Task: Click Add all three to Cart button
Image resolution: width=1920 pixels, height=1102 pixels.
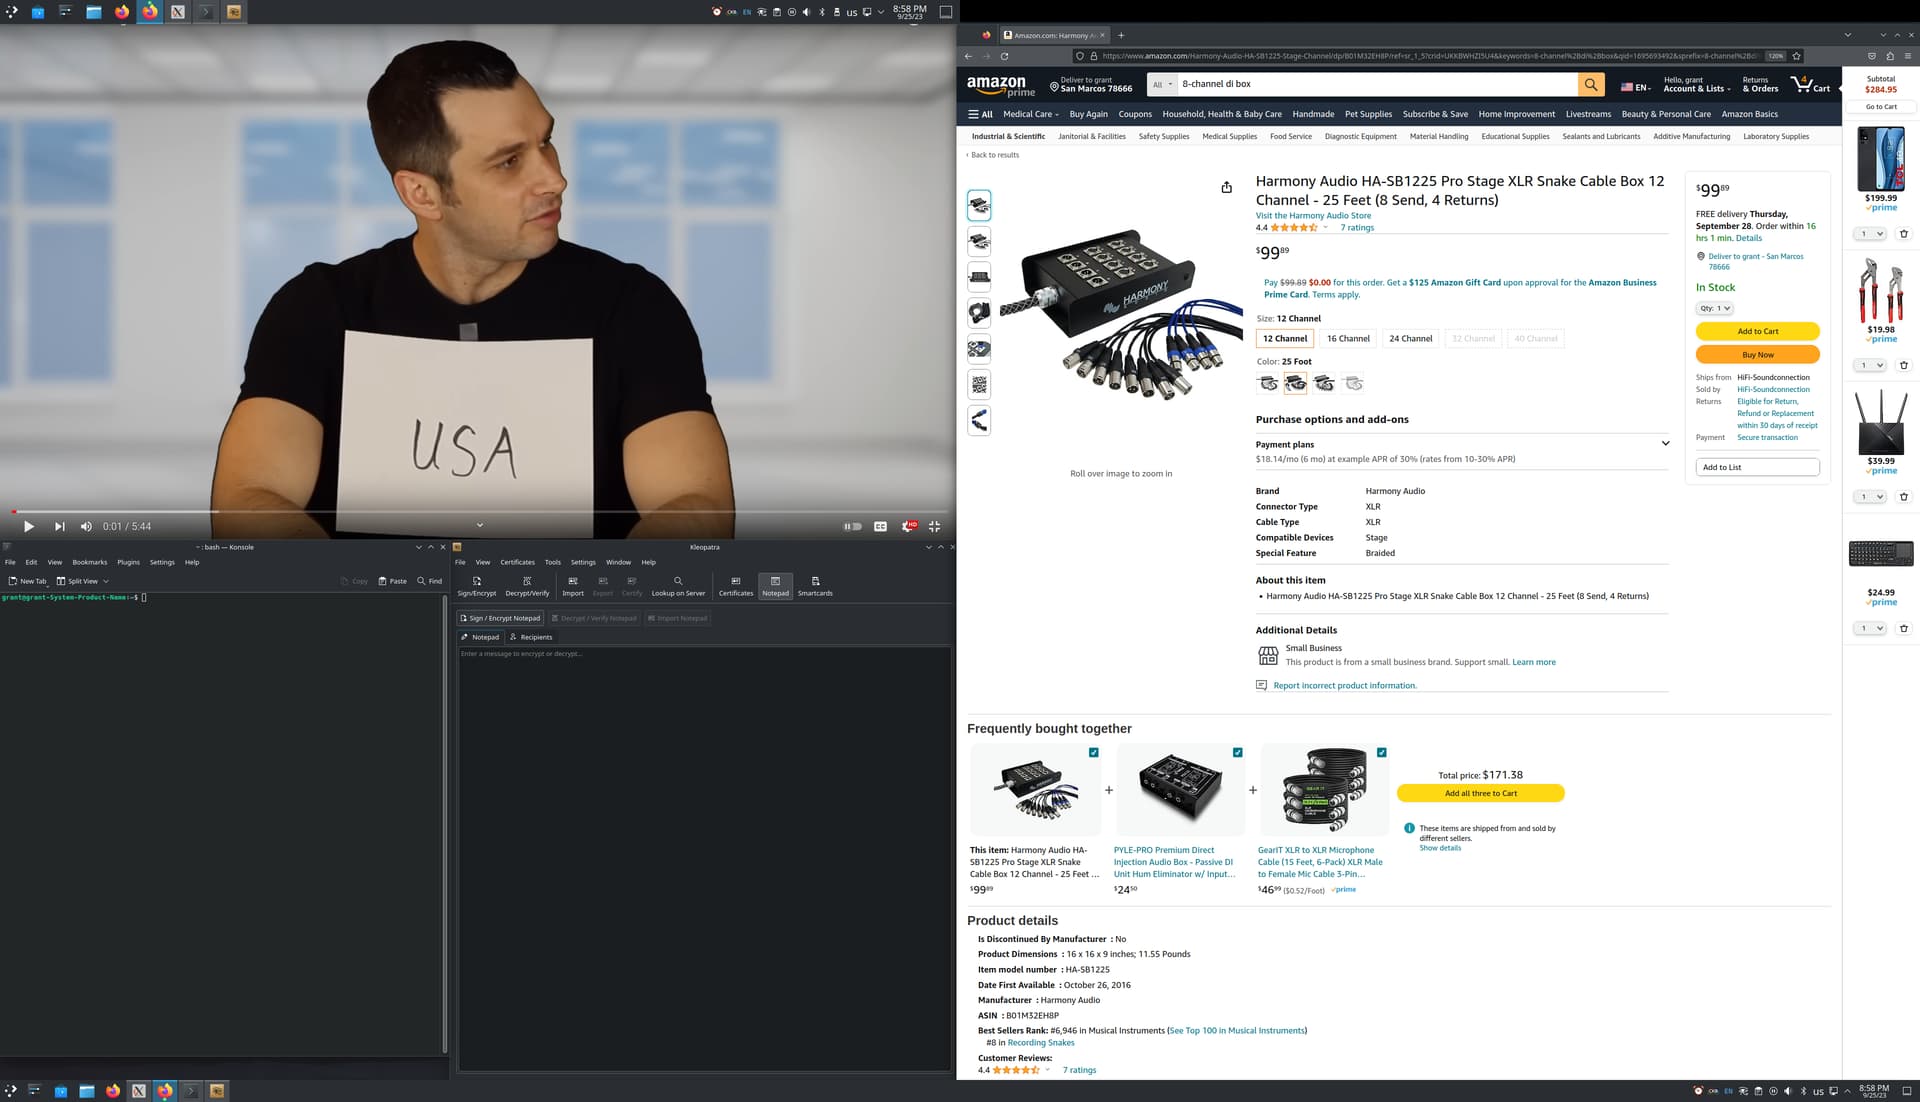Action: click(1480, 793)
